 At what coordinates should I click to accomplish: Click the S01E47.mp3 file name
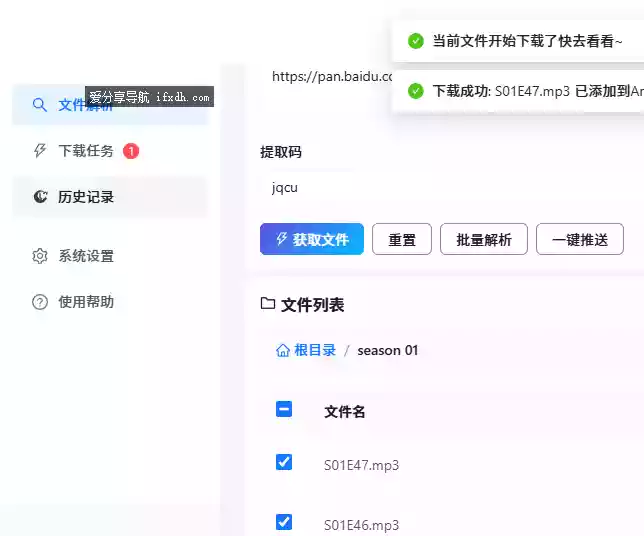coord(361,465)
